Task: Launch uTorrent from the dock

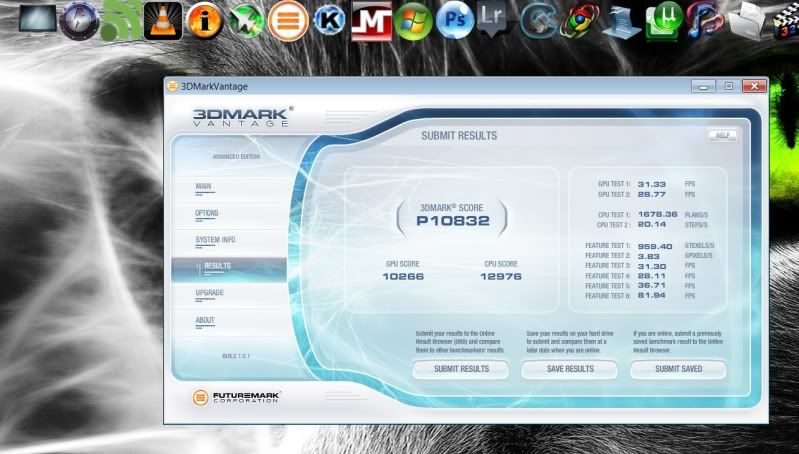Action: pos(664,21)
